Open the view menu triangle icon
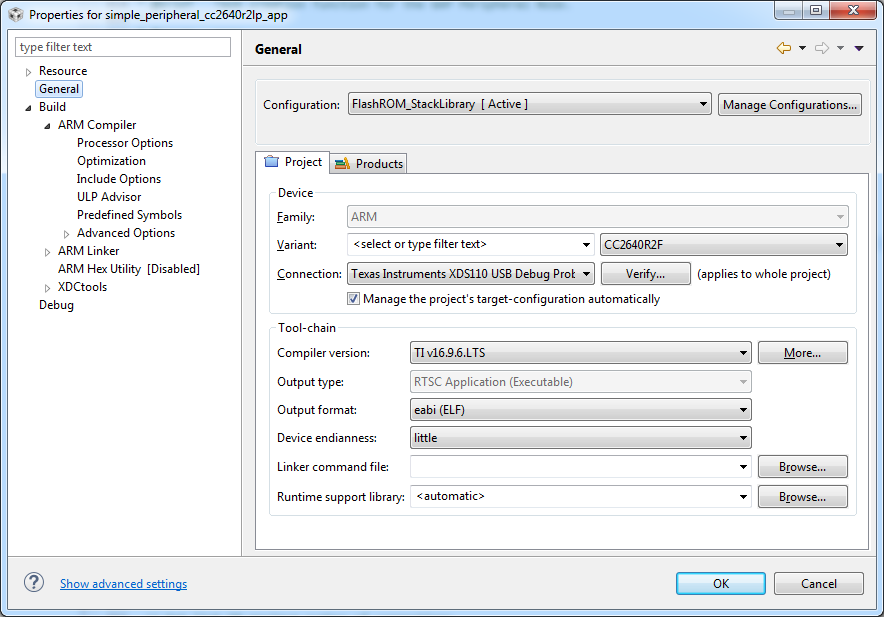Viewport: 884px width, 617px height. pyautogui.click(x=859, y=49)
